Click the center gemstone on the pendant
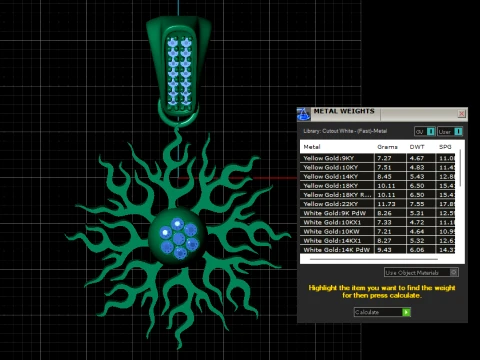480x360 pixels. coord(179,238)
